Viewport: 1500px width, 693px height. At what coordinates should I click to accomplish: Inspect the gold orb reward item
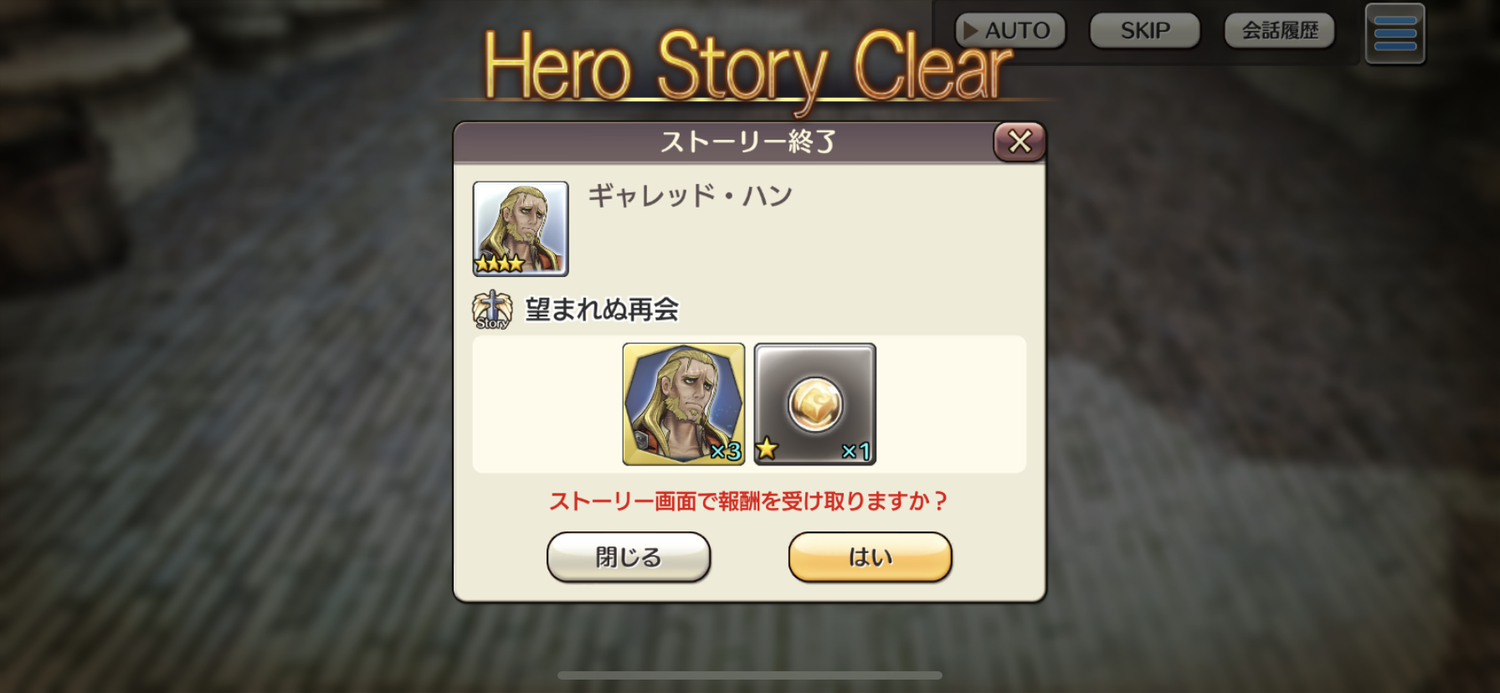coord(815,404)
